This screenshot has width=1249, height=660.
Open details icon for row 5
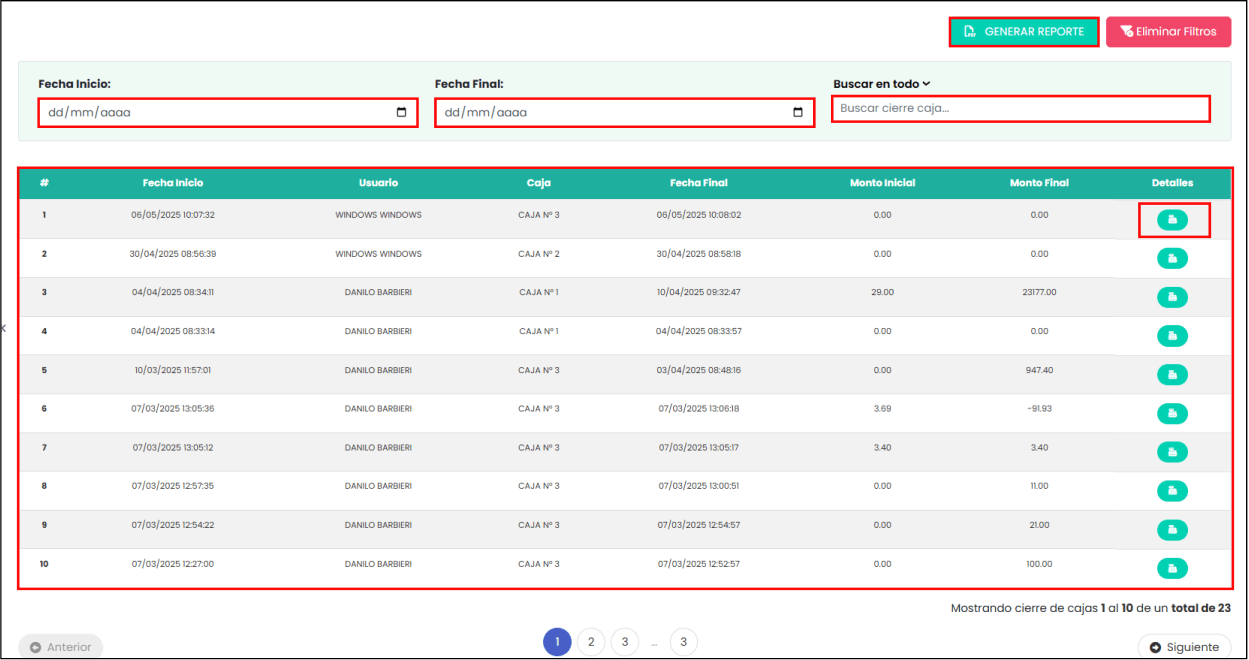(1172, 374)
